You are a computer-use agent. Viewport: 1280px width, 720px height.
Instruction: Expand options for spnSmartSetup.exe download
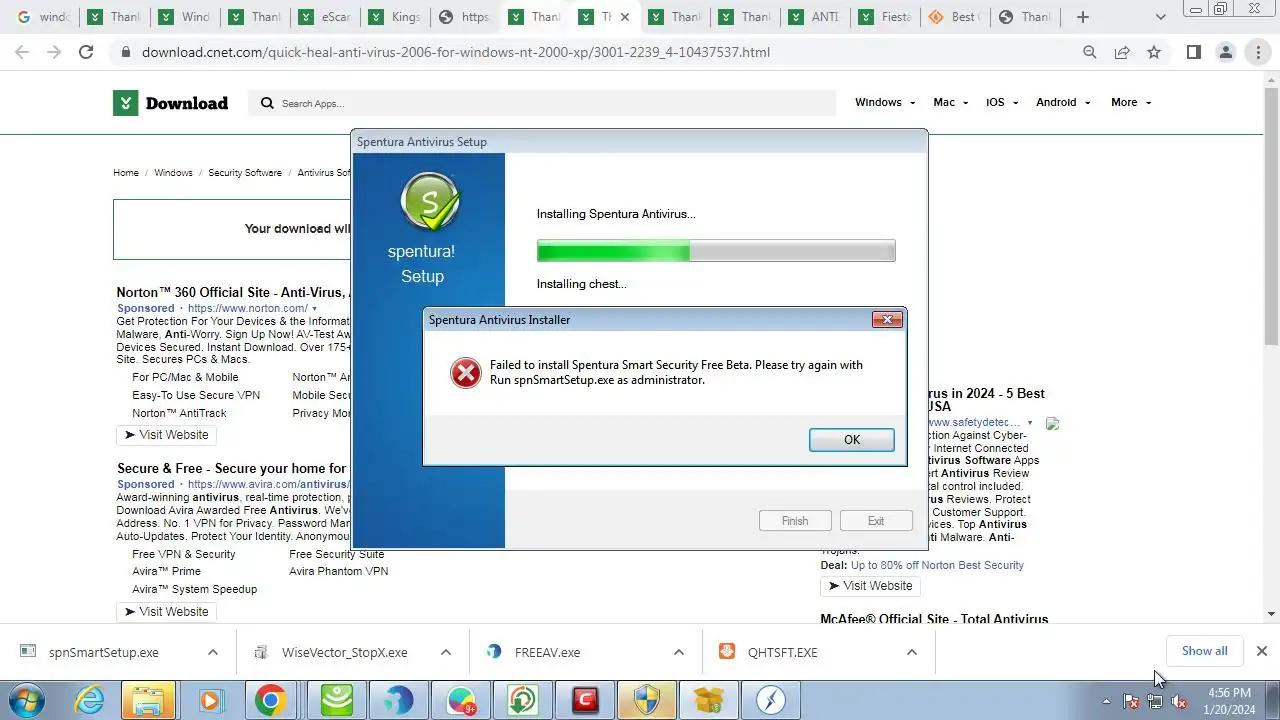pos(213,652)
